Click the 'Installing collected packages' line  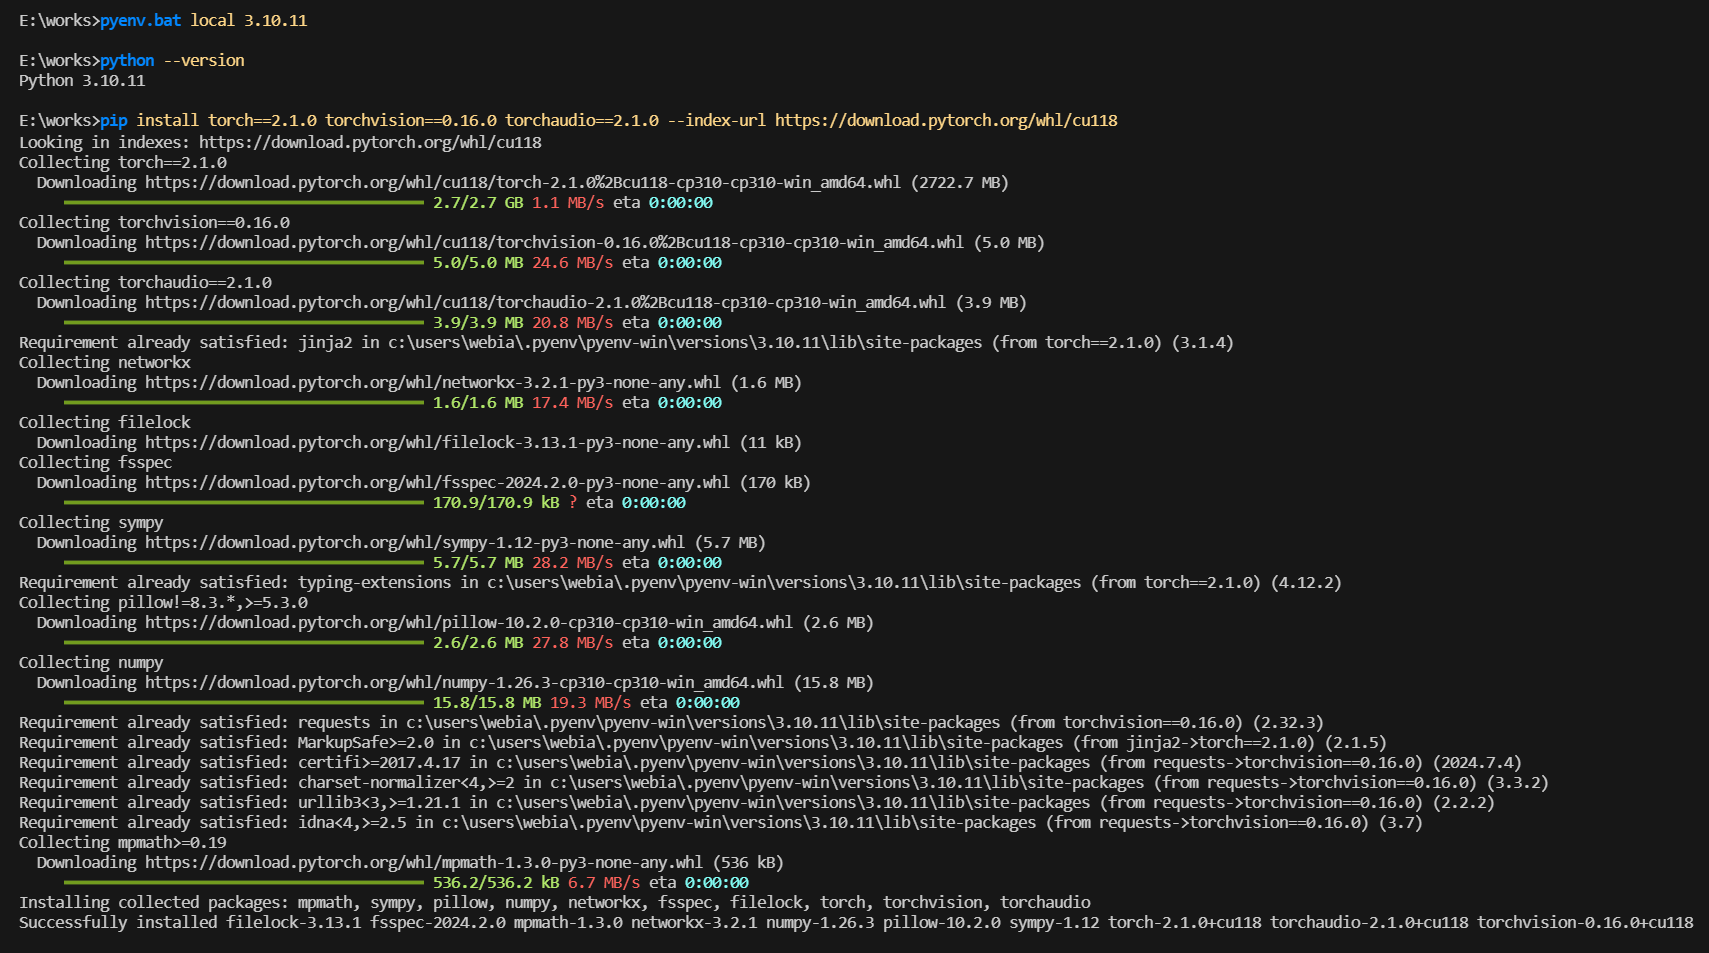(x=555, y=902)
